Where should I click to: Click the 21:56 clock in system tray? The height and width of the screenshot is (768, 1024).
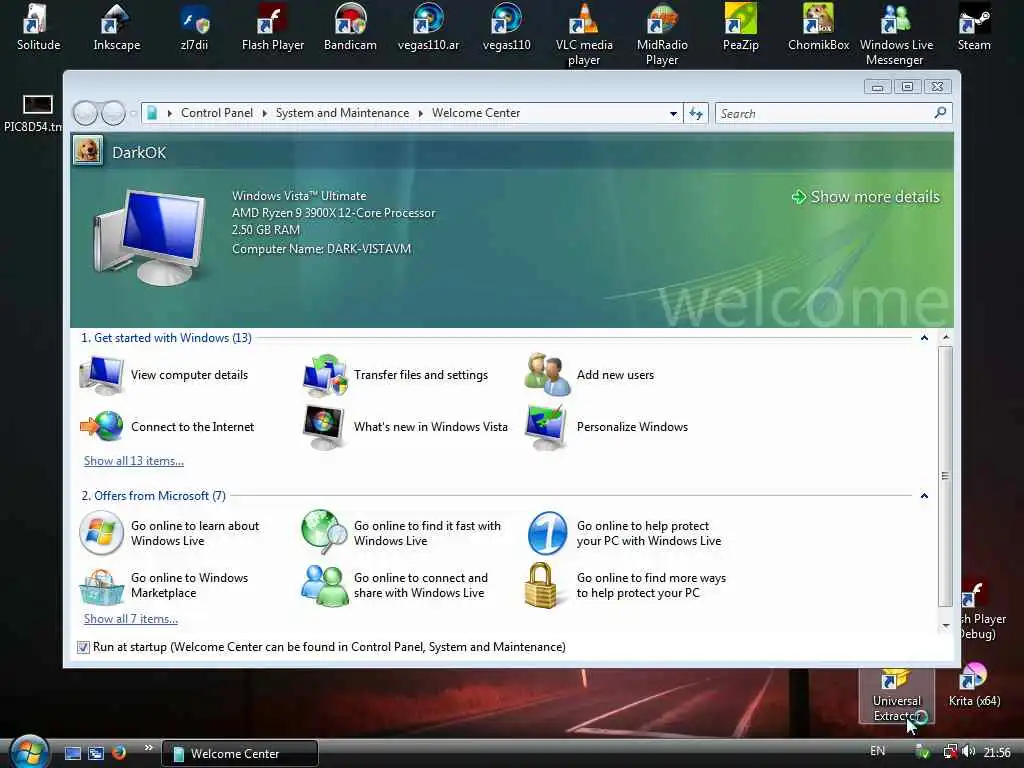point(997,752)
